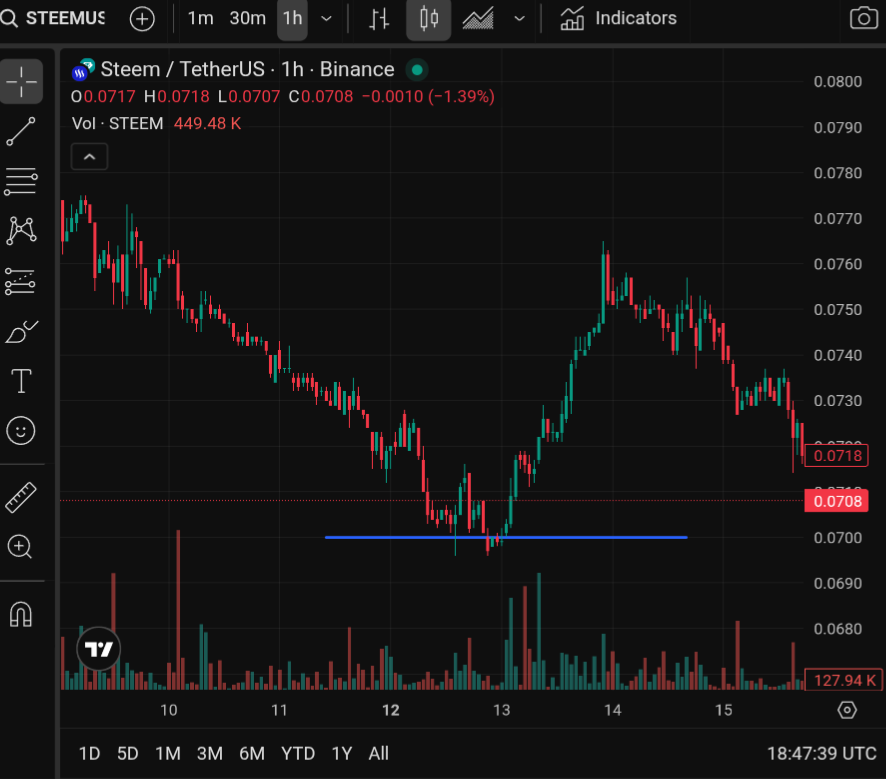Click the 127.94 K volume label
Screen dimensions: 886x779
tap(844, 680)
